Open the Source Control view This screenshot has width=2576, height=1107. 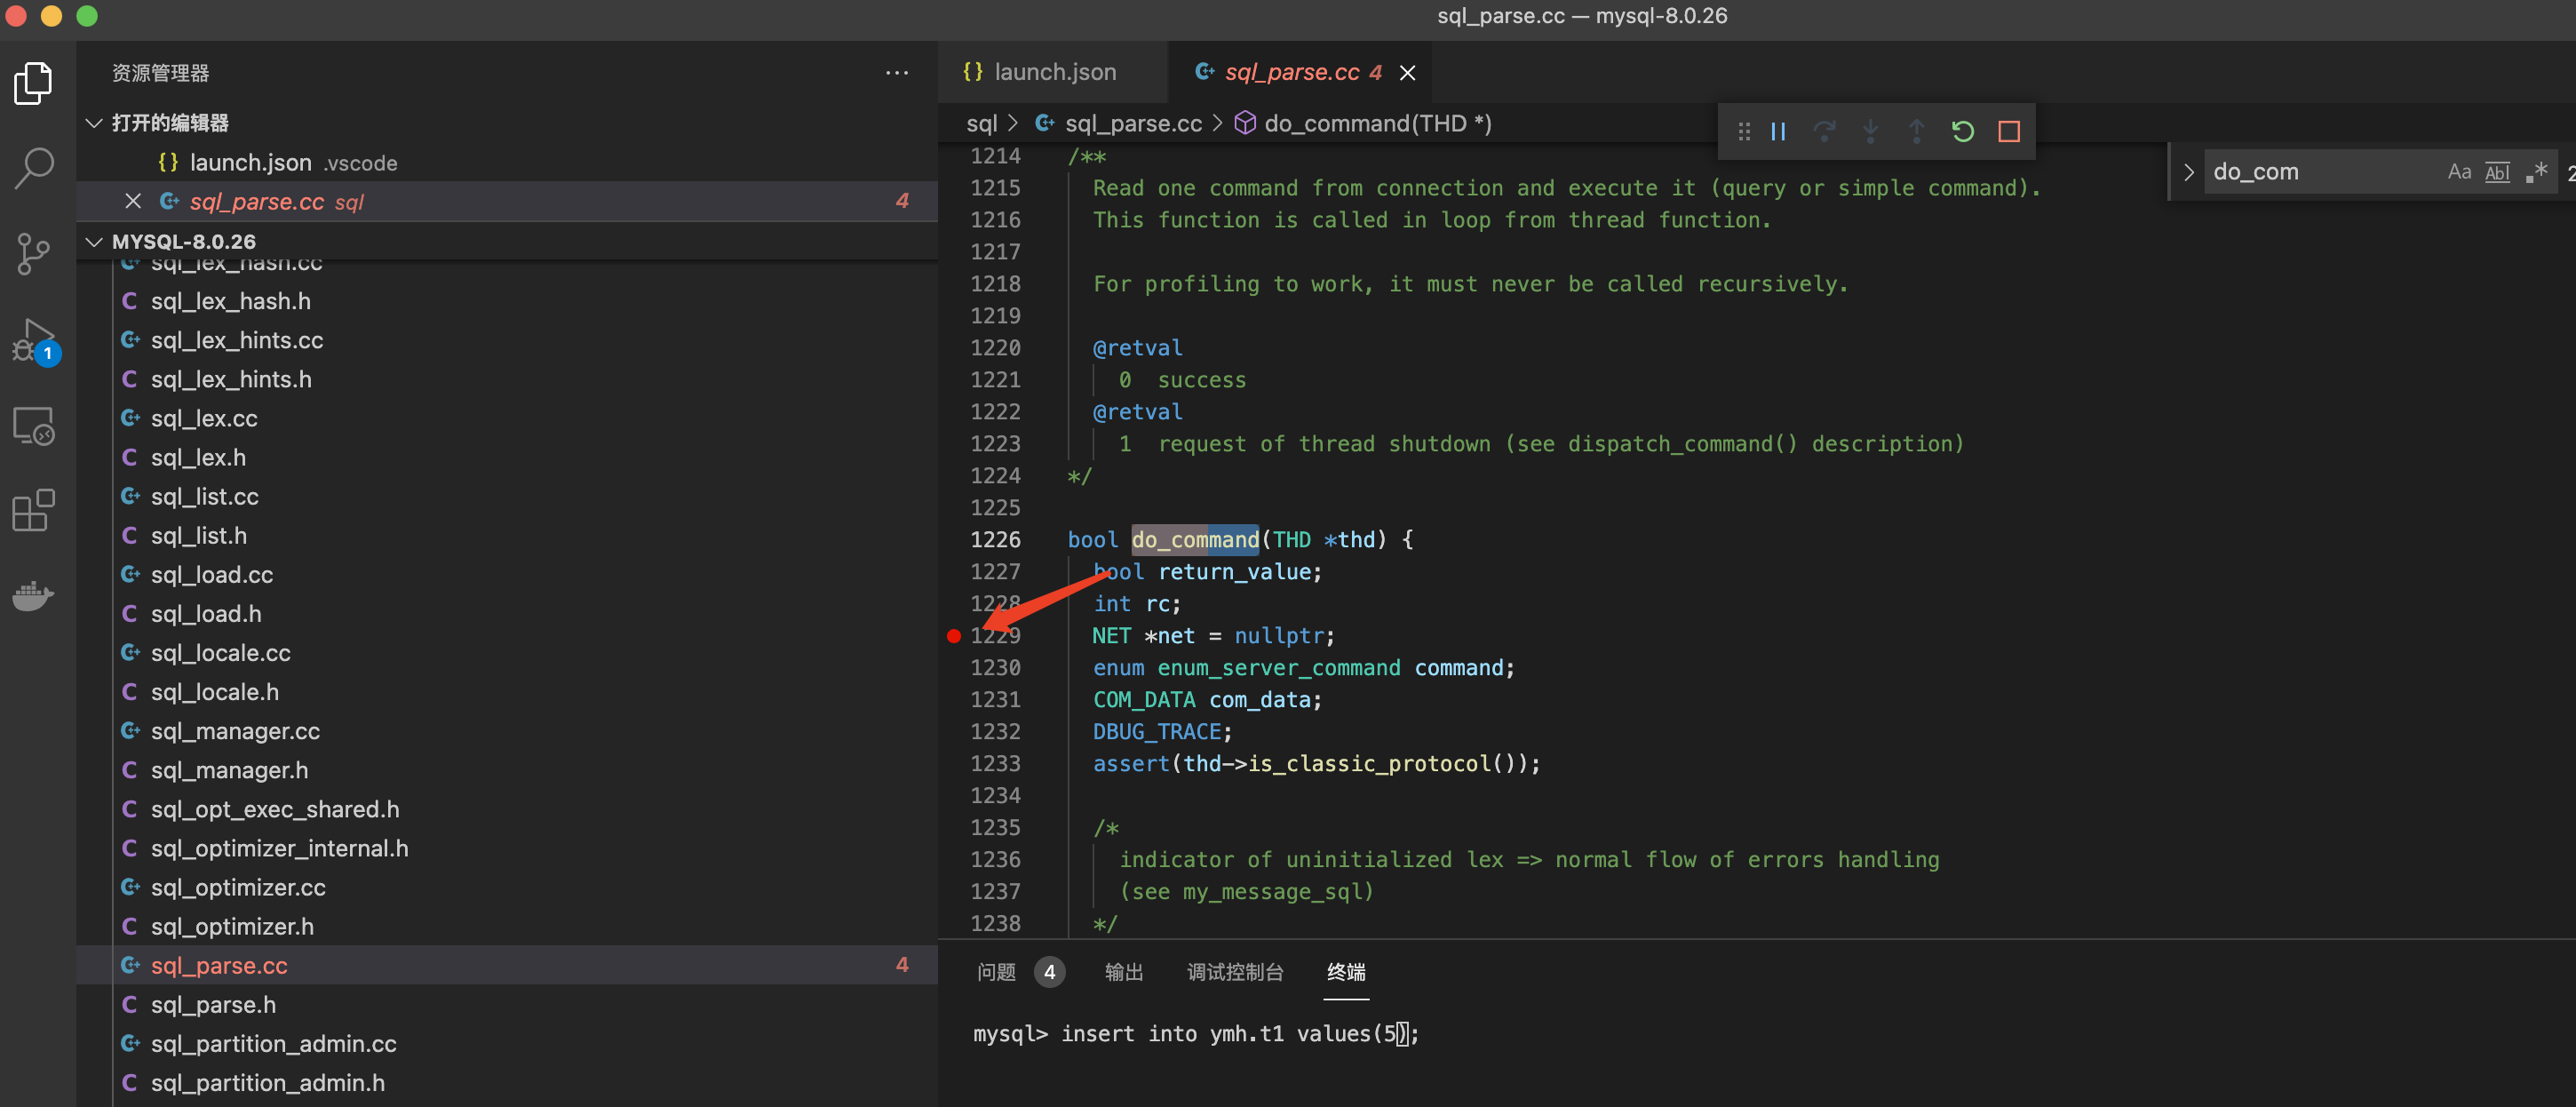[34, 253]
